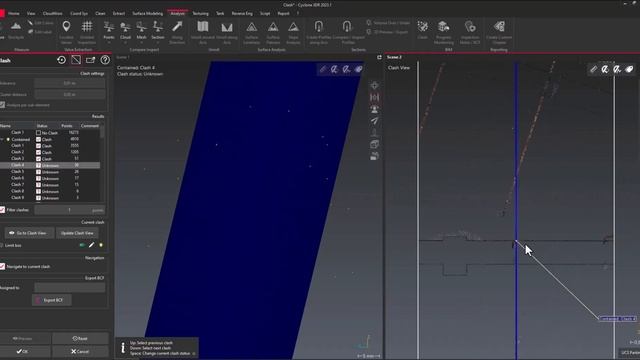Click the Compare / Inspect Profiles tool

tap(348, 32)
